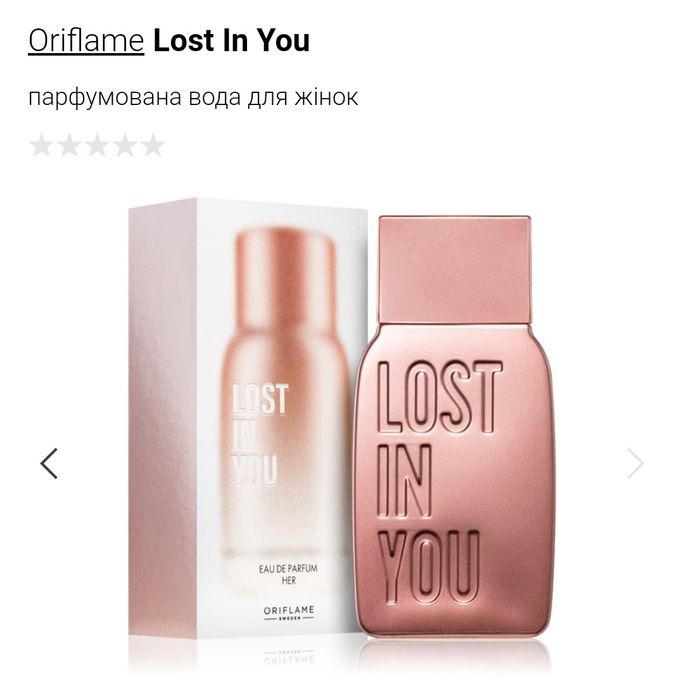Click the Oriflame Sweden logo on box
Screen dimensions: 684x699
(x=289, y=613)
